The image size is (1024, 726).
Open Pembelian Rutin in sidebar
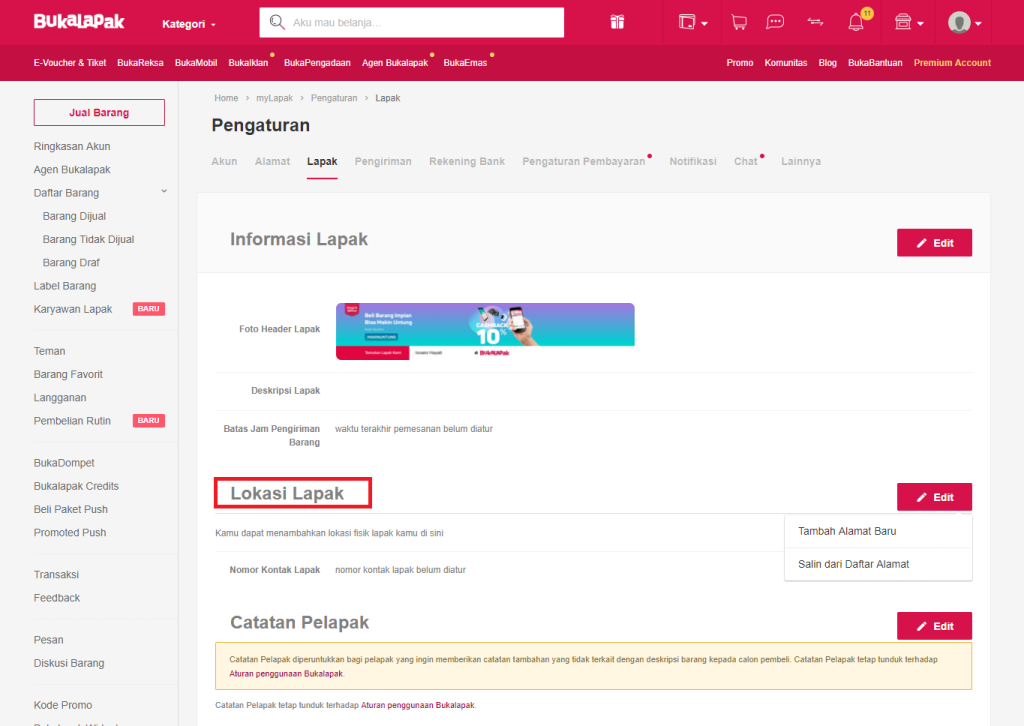[72, 421]
